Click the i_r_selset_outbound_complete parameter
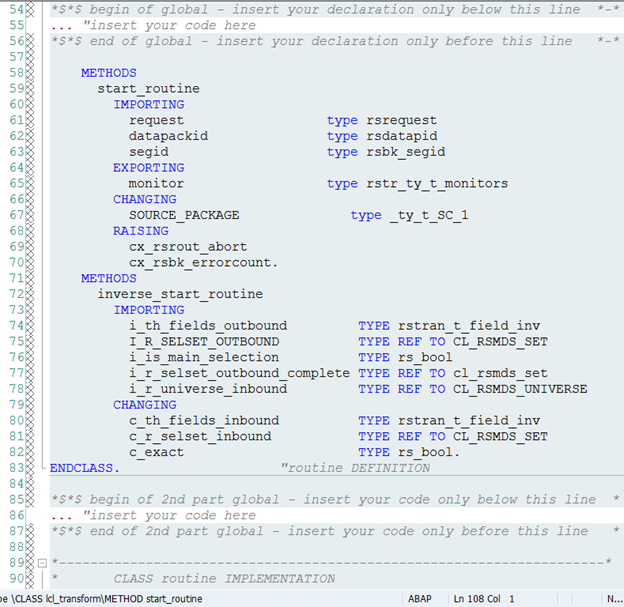The image size is (624, 607). click(x=239, y=373)
